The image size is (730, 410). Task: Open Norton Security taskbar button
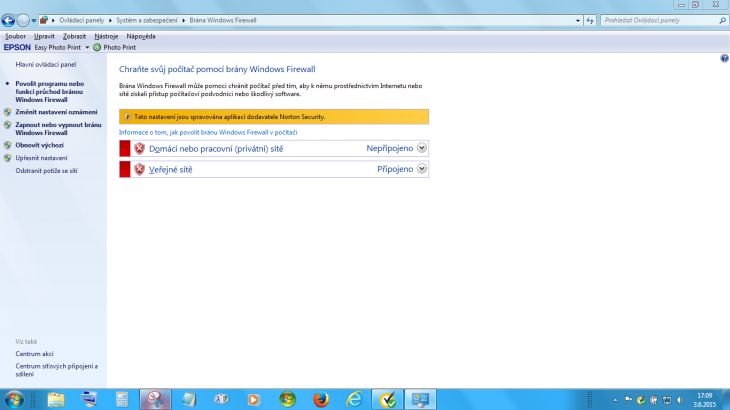[x=387, y=399]
